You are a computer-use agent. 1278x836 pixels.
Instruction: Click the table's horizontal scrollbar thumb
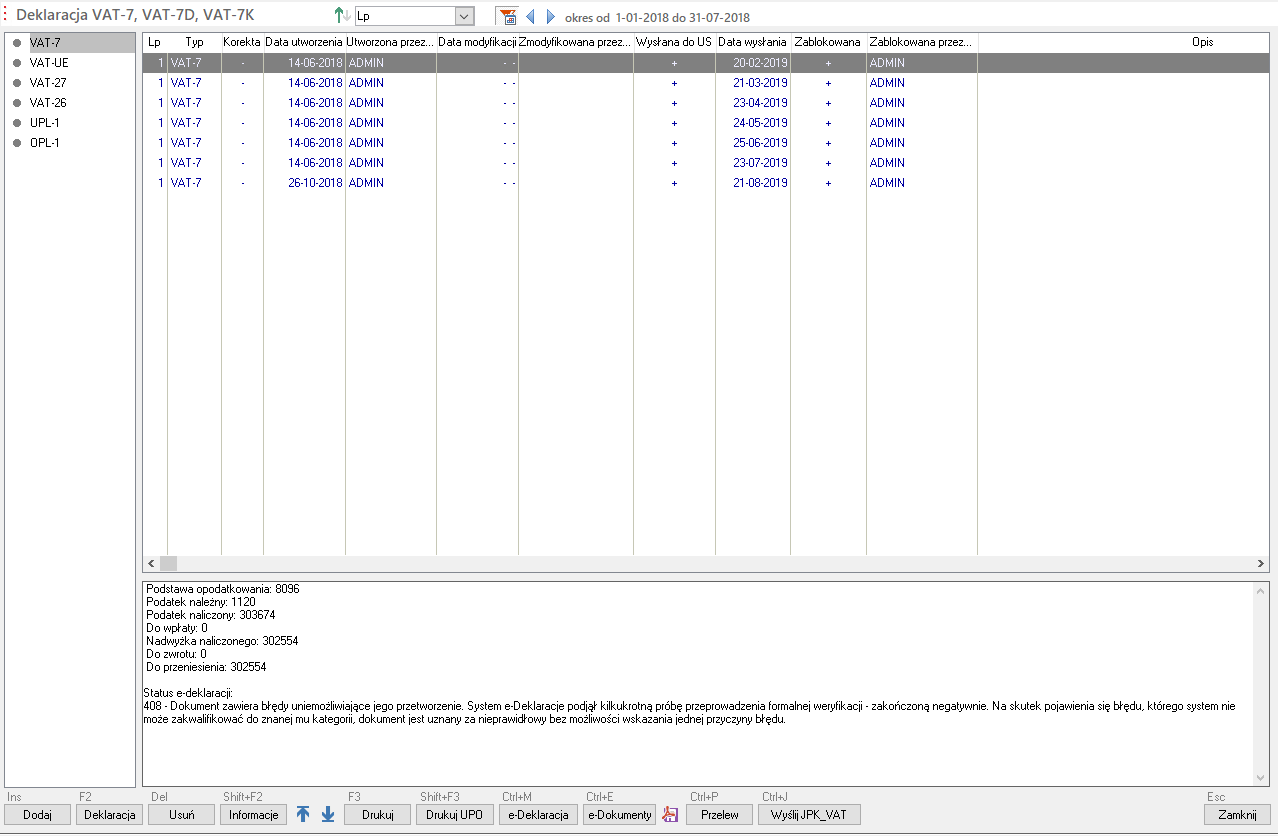click(168, 564)
